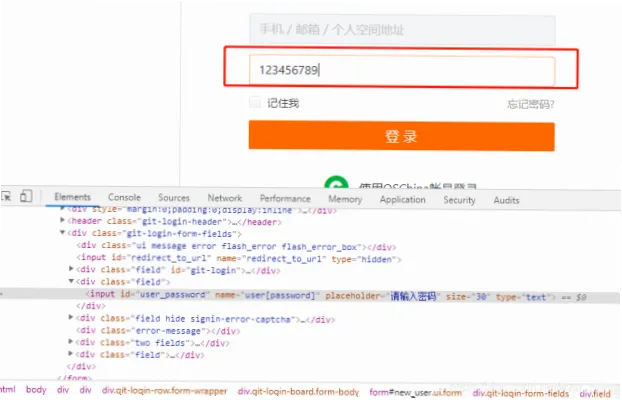Focus the 手机/邮箱 username input field
Screen dimensions: 622x400
[402, 30]
